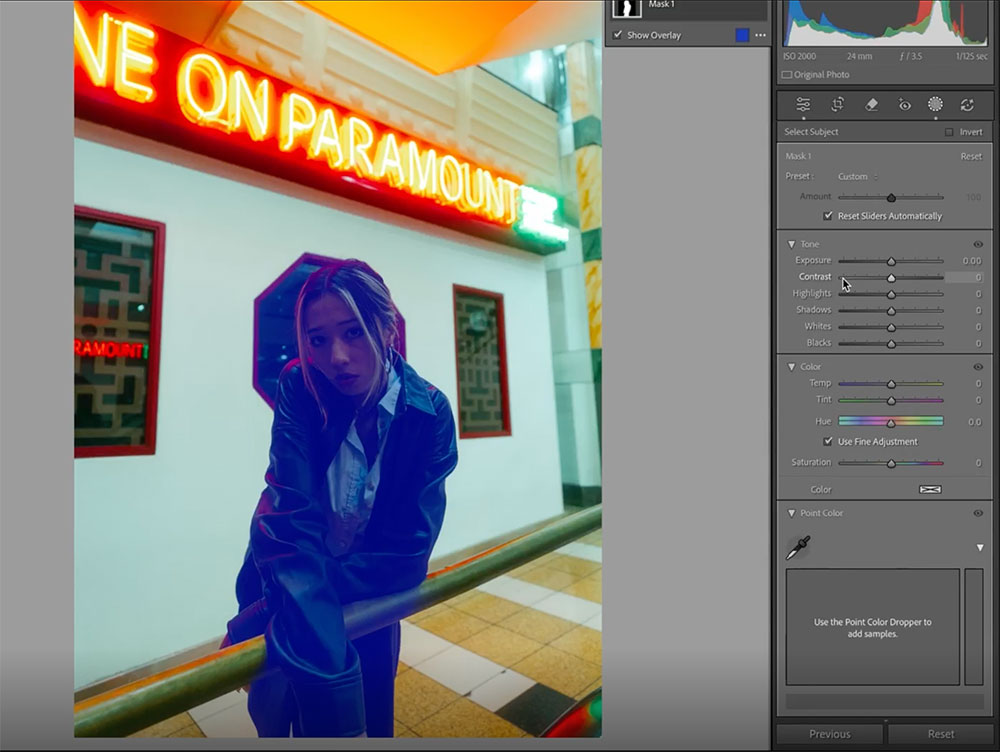Click the 24 mm focal length text
Viewport: 1000px width, 752px height.
859,56
